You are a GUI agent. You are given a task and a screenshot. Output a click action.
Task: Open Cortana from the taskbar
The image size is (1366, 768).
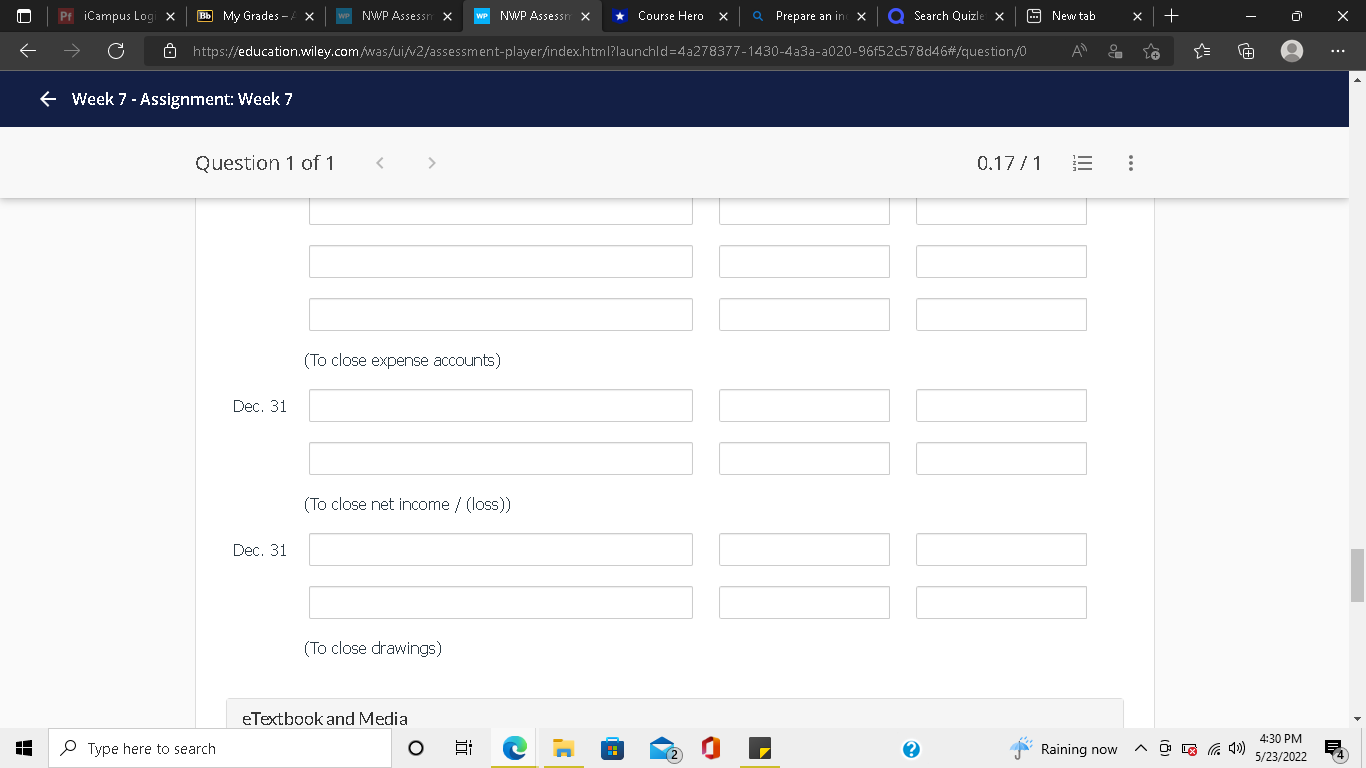[416, 748]
